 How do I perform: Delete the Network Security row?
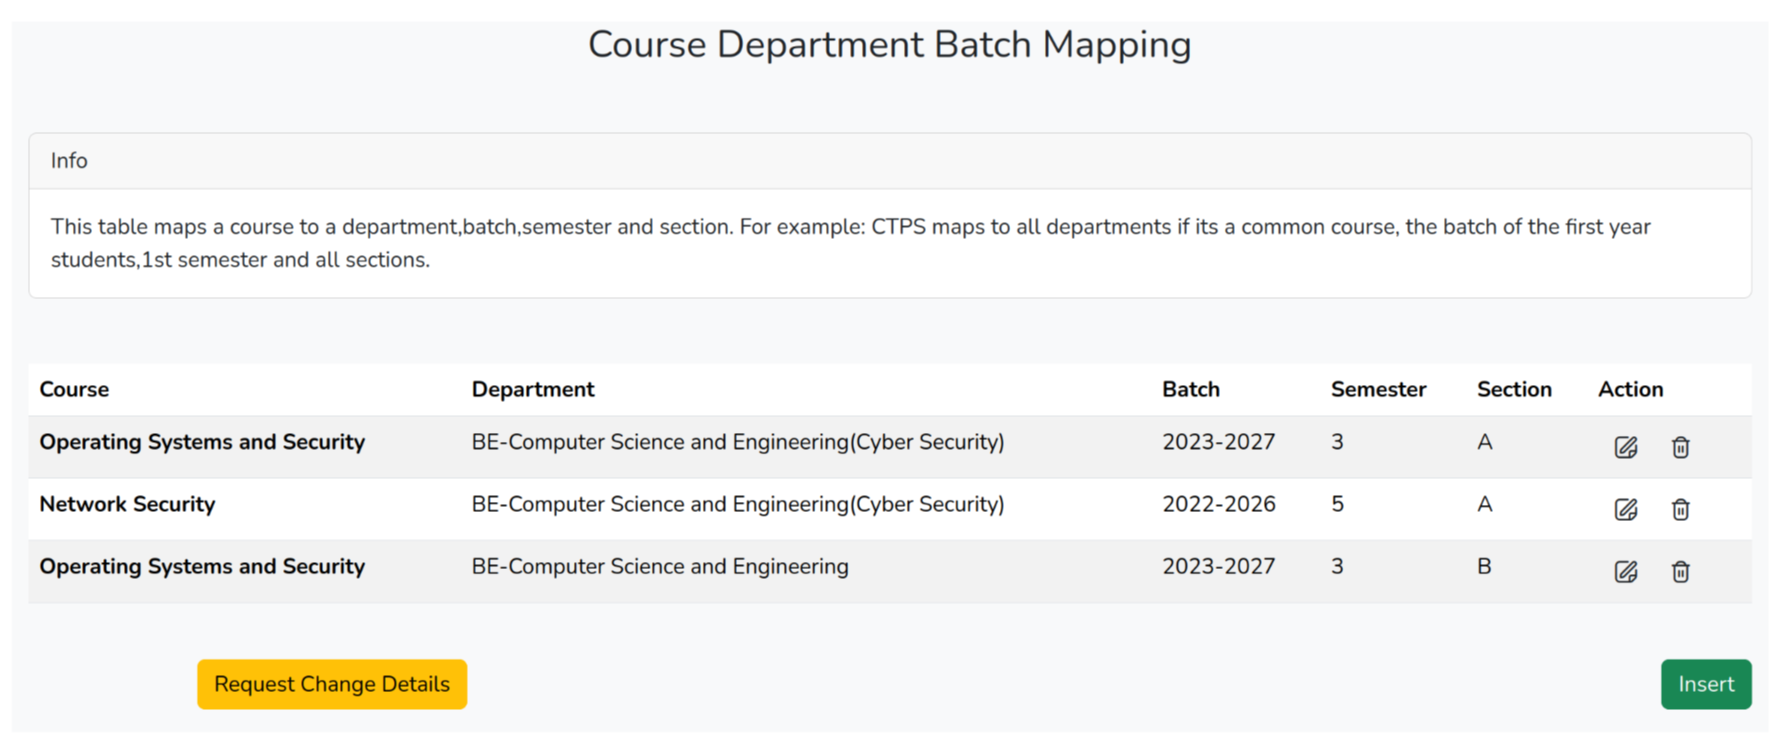1680,509
